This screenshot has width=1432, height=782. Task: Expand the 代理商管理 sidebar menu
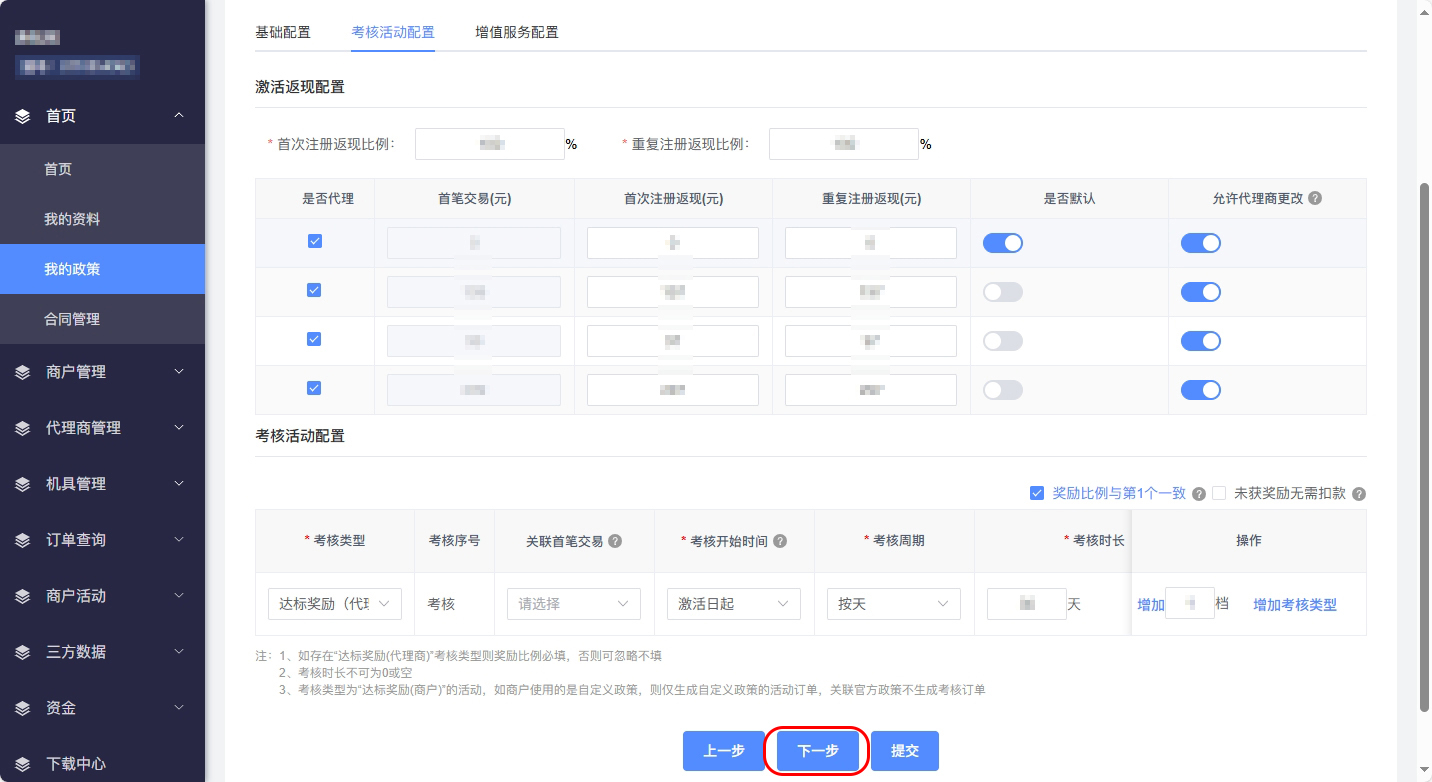coord(102,428)
